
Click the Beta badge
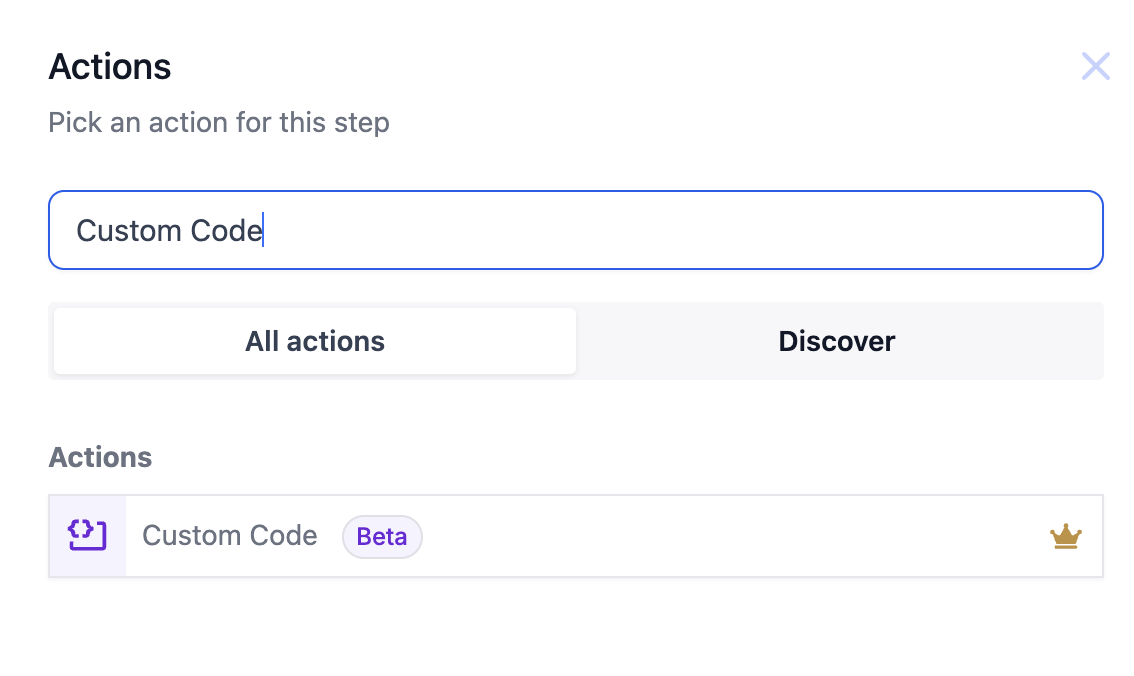tap(382, 537)
